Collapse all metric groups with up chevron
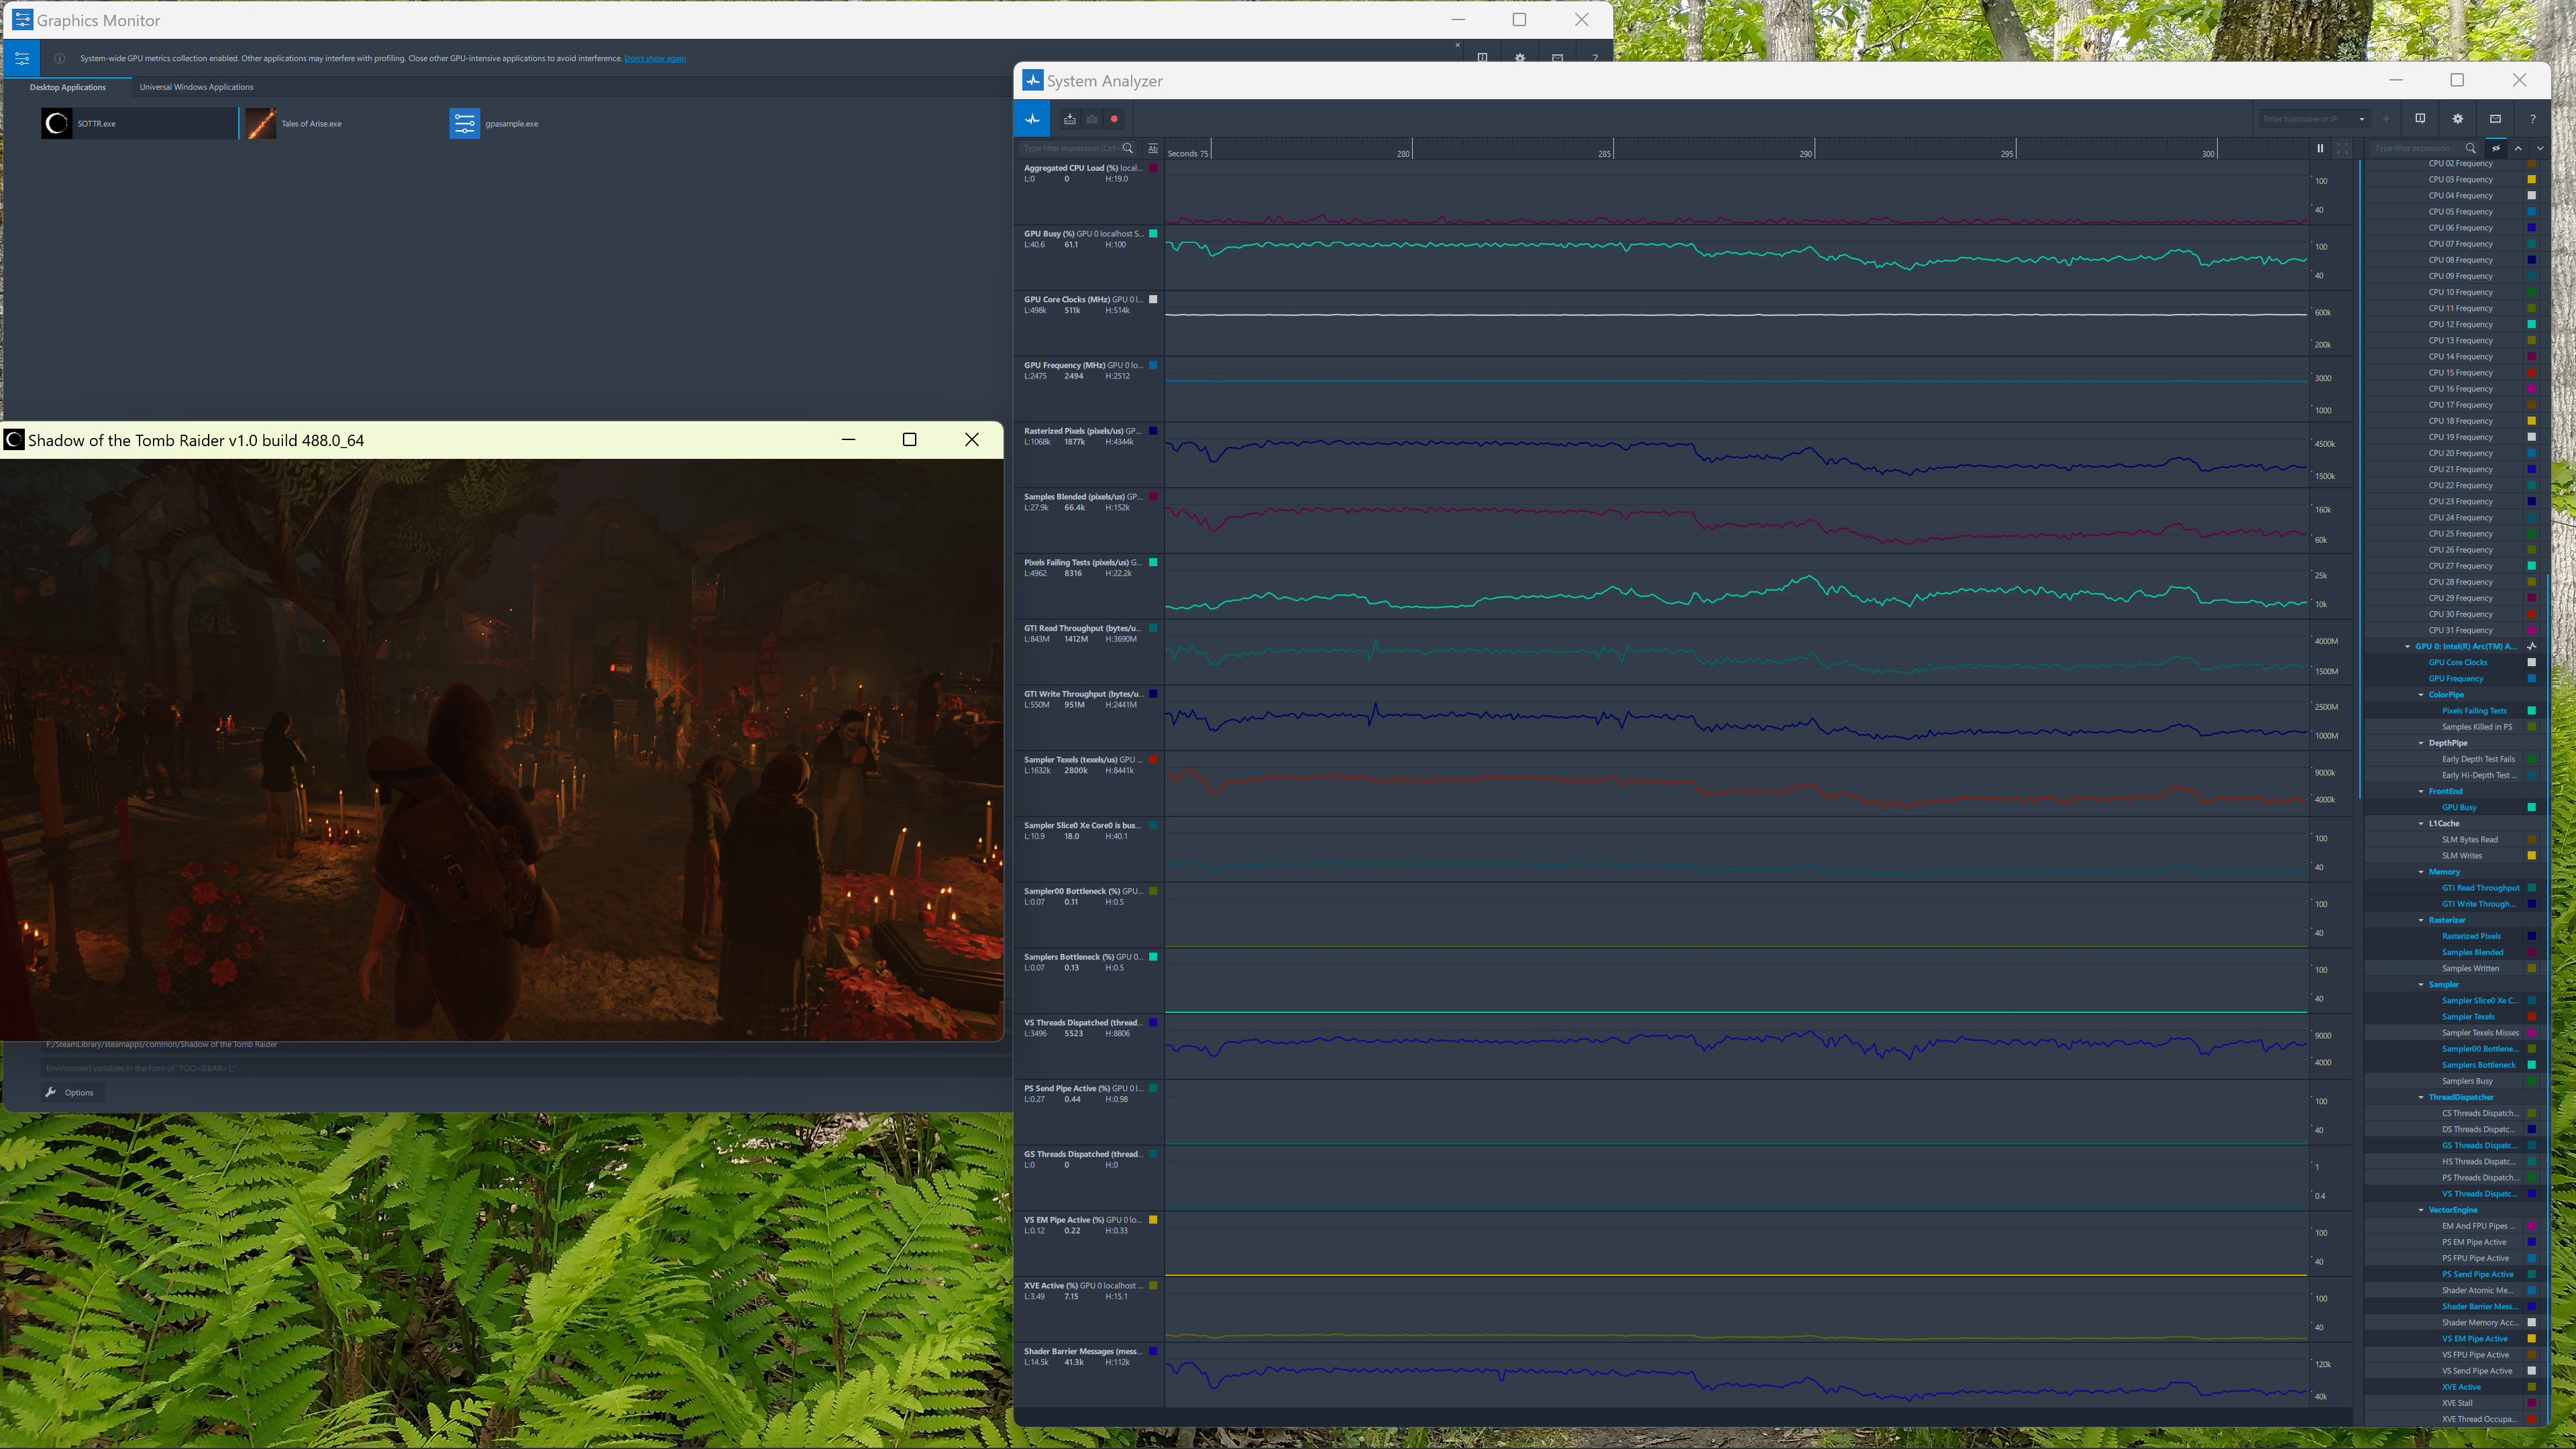This screenshot has height=1449, width=2576. [x=2518, y=148]
